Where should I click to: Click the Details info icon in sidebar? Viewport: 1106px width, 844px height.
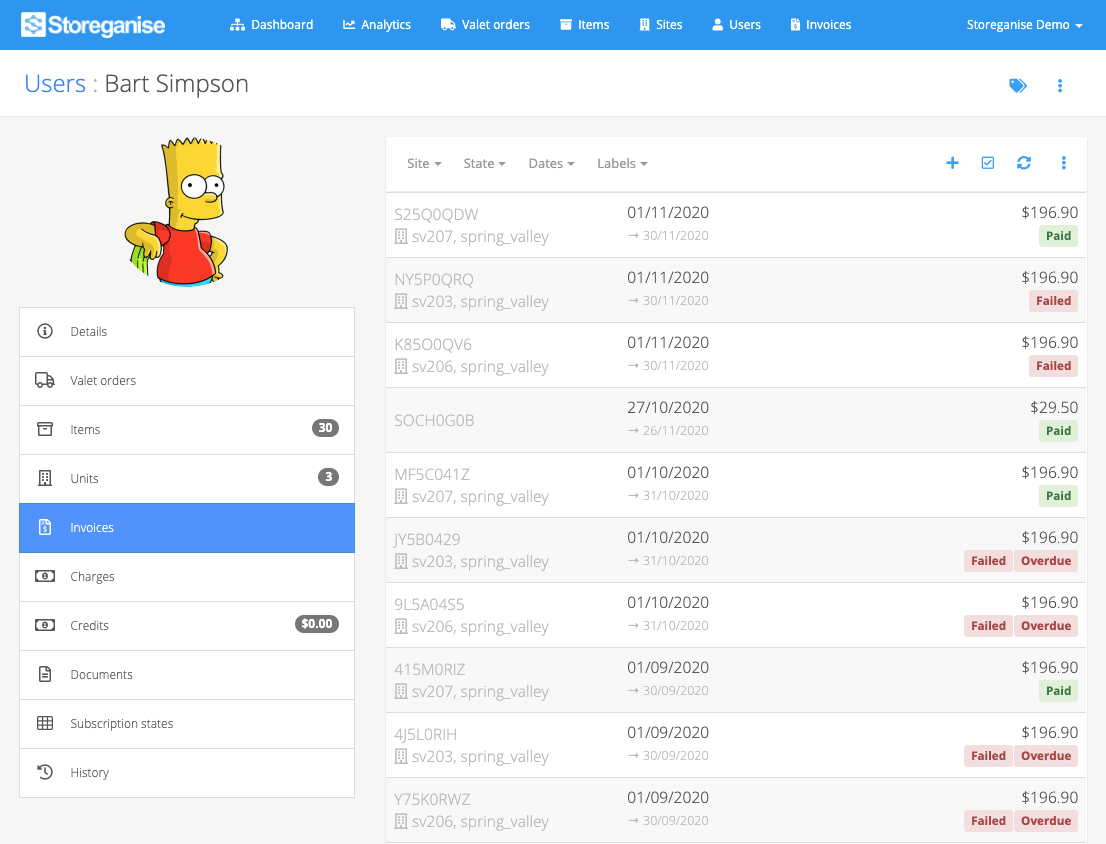44,331
